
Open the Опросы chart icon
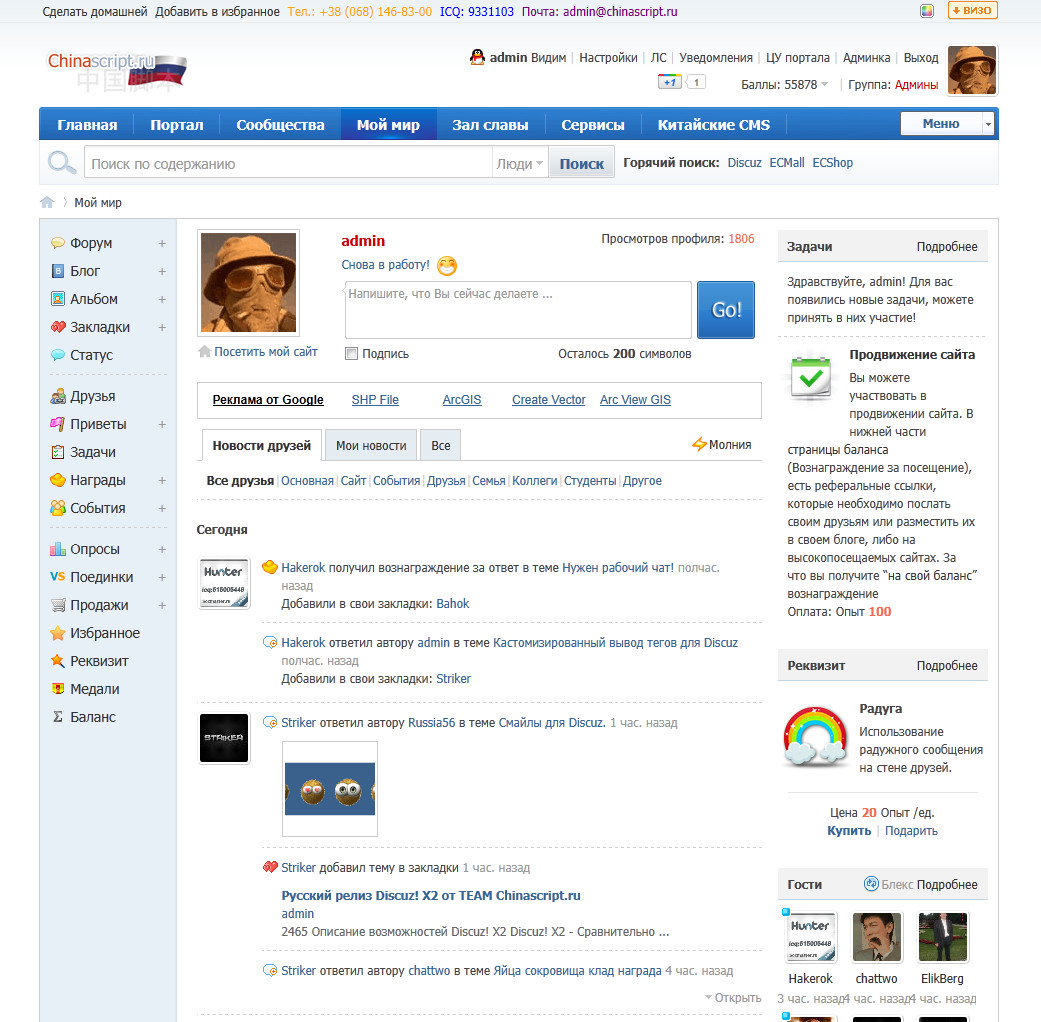(x=58, y=549)
